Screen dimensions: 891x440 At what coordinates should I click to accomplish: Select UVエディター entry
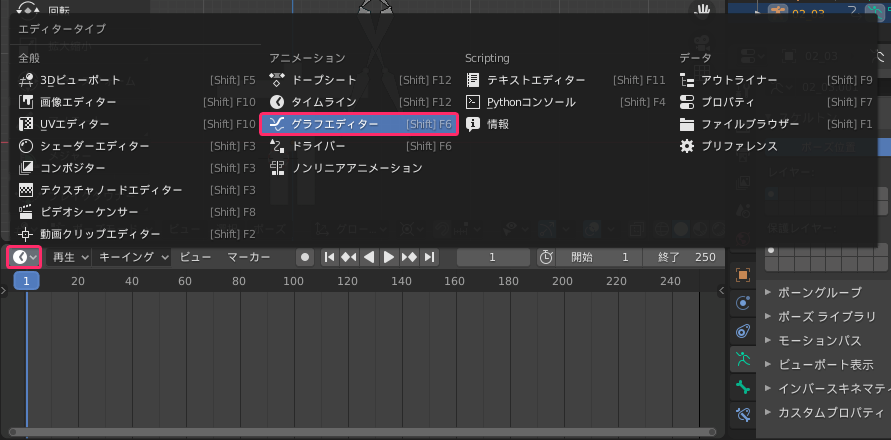[x=137, y=124]
